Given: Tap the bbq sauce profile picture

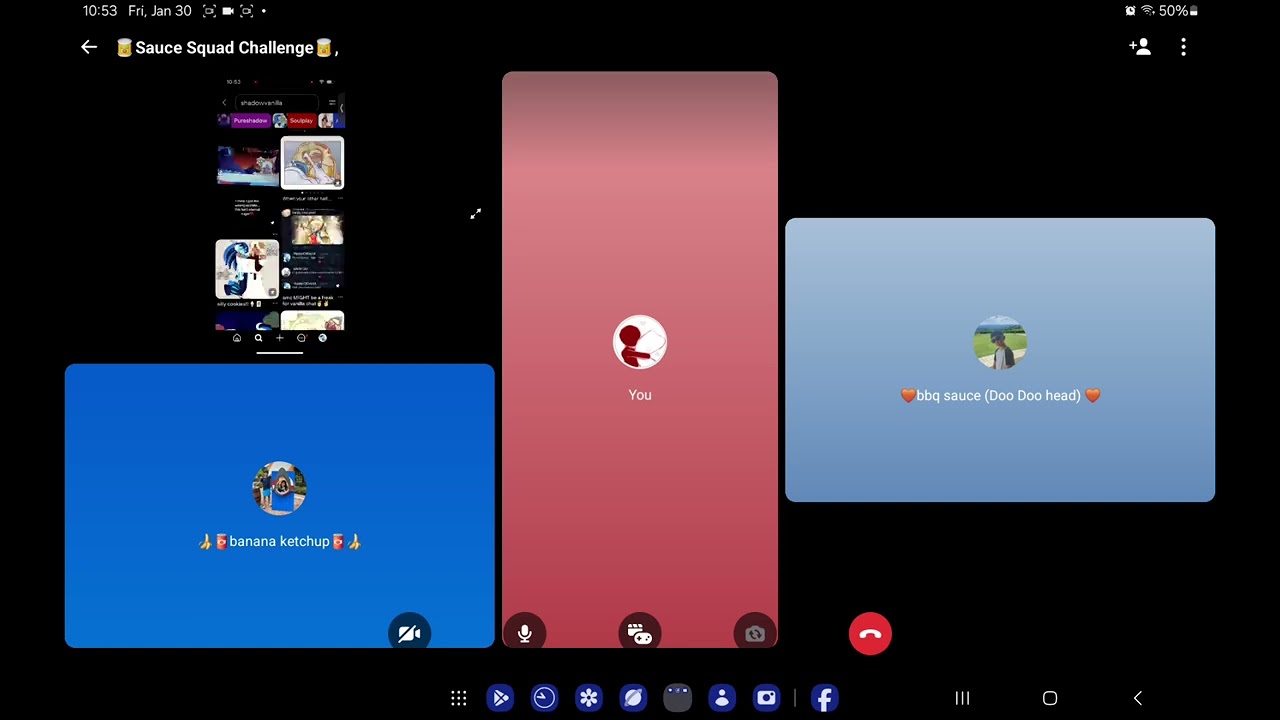Looking at the screenshot, I should (1000, 342).
